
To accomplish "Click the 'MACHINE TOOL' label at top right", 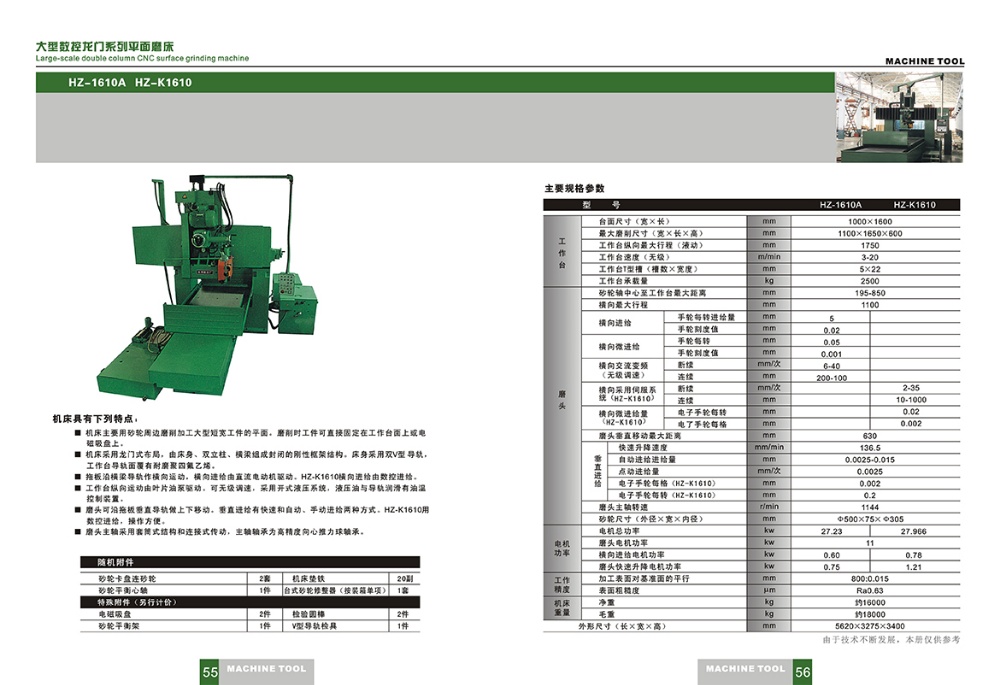I will pos(924,62).
